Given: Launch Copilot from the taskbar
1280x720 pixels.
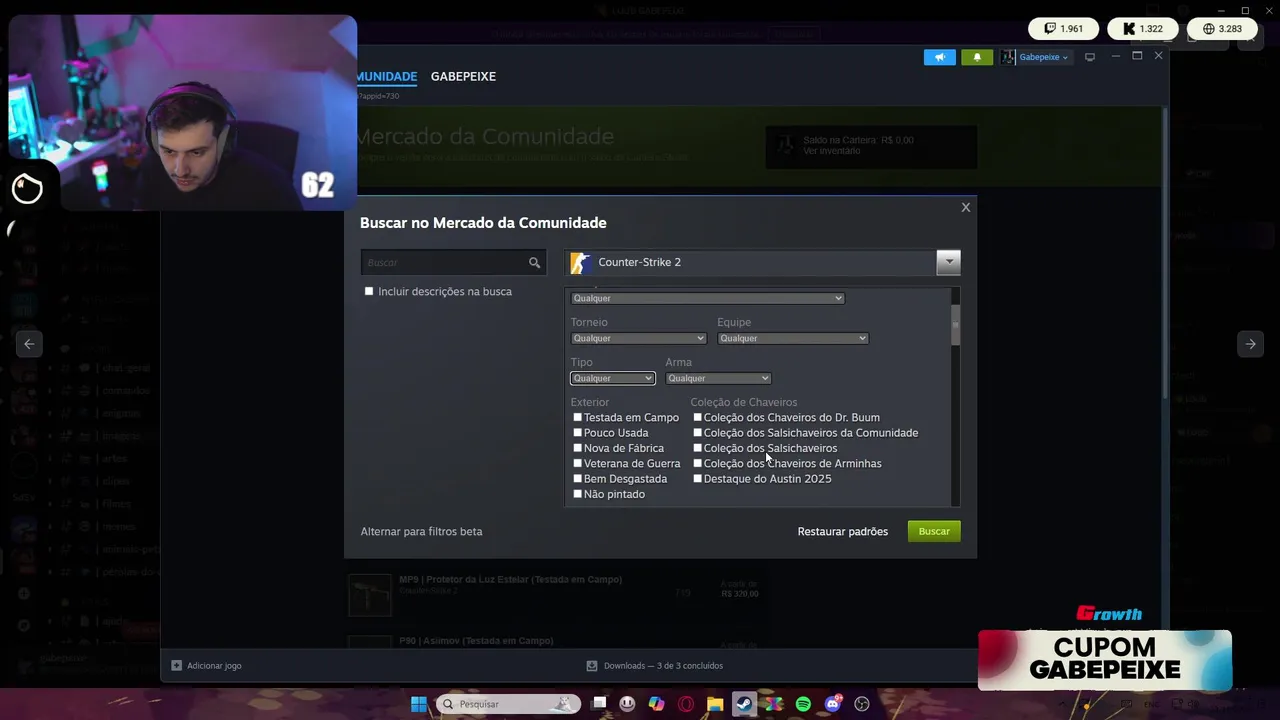Looking at the screenshot, I should point(656,704).
